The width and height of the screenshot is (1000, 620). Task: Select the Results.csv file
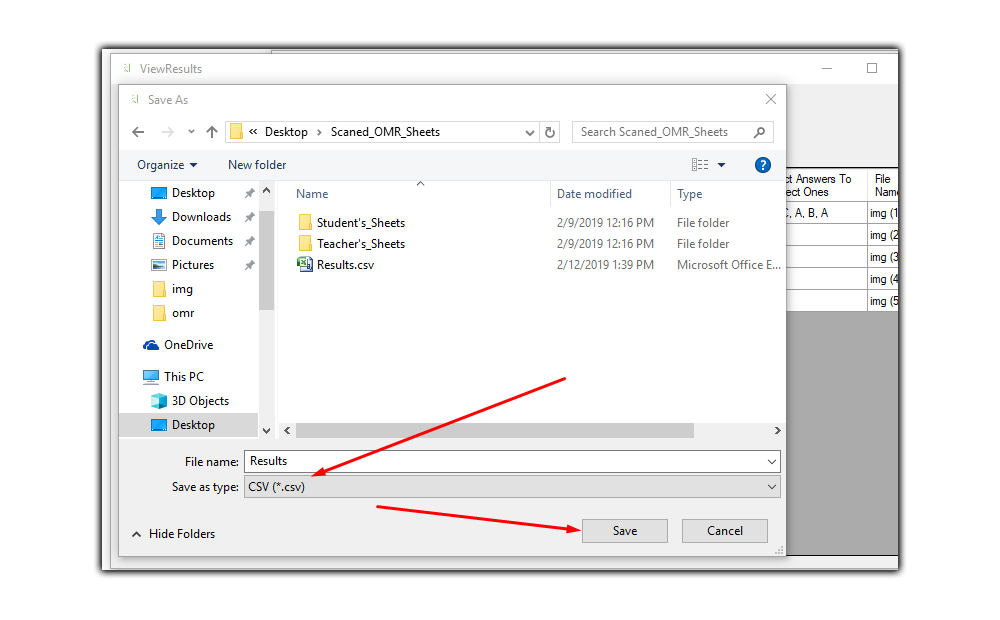click(345, 265)
